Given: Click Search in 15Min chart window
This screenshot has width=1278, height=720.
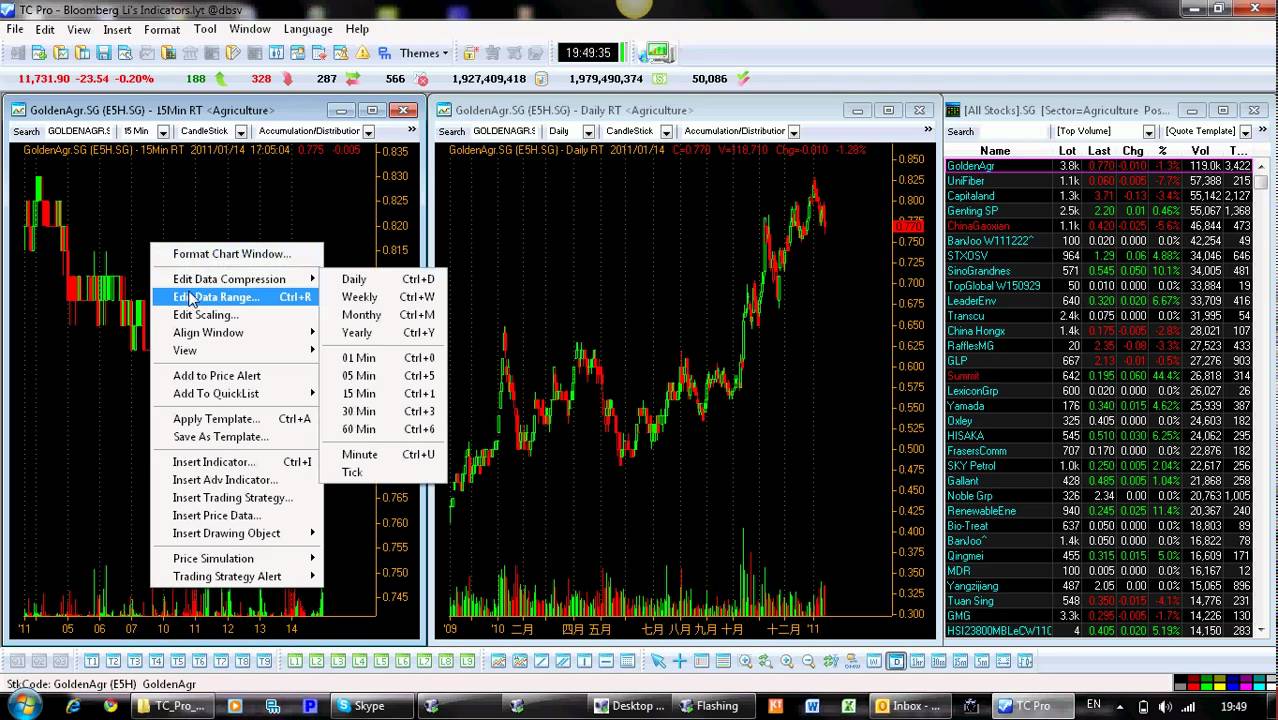Looking at the screenshot, I should point(26,132).
